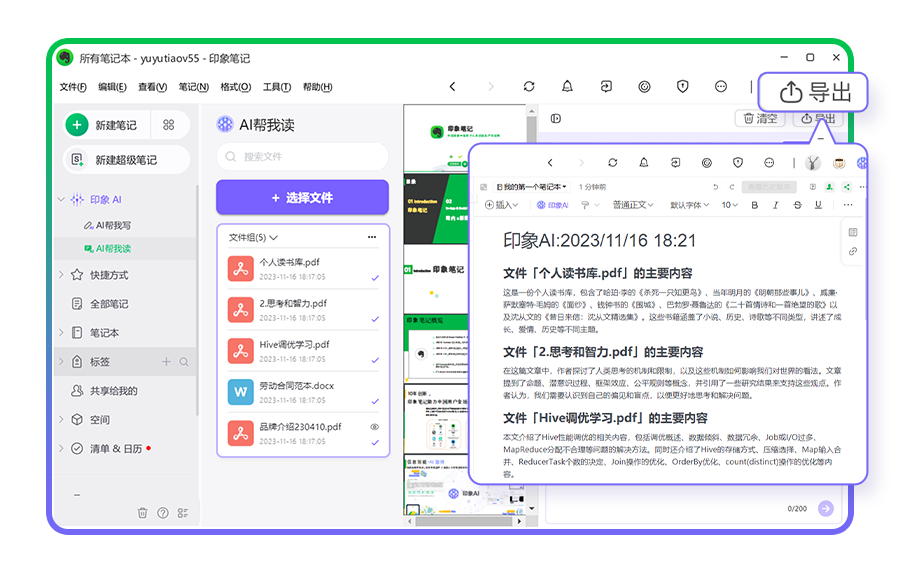Toggle the panel layout icon left of 清空

coord(556,118)
